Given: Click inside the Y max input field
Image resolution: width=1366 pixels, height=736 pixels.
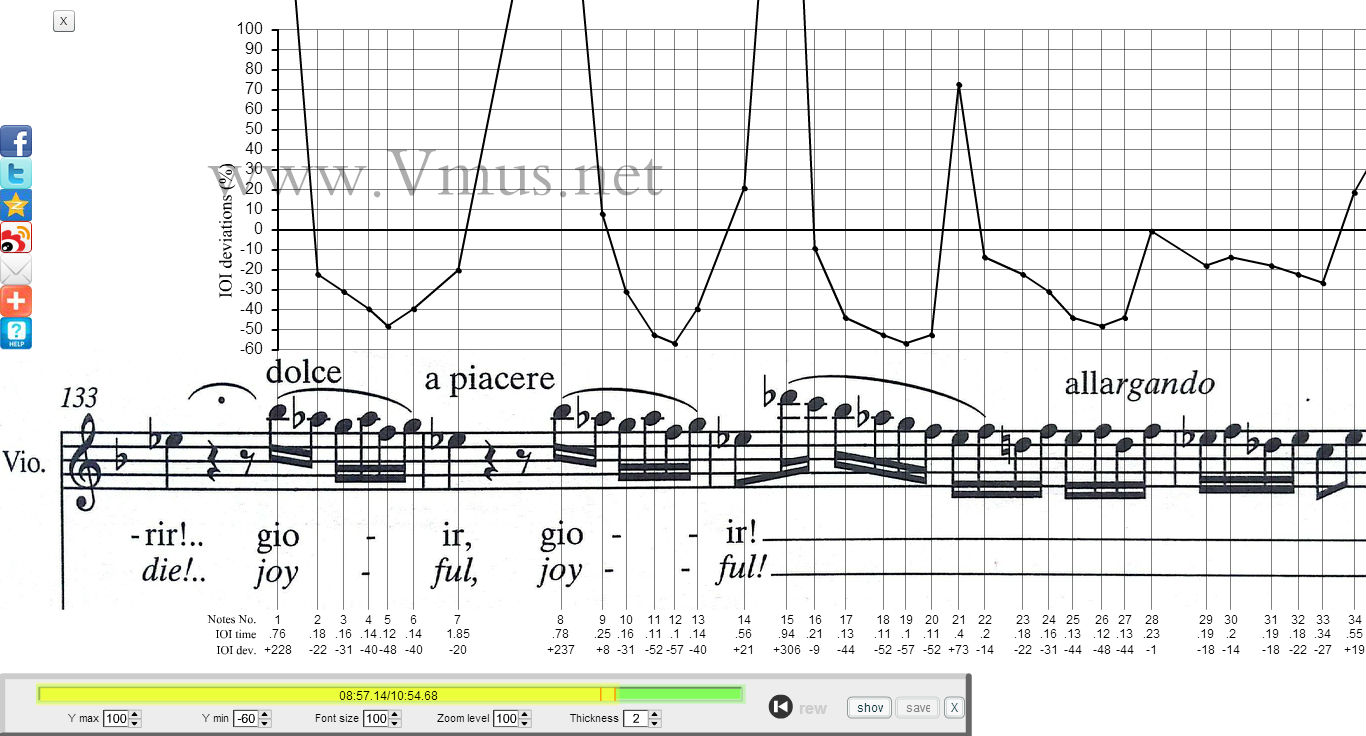Looking at the screenshot, I should [115, 719].
